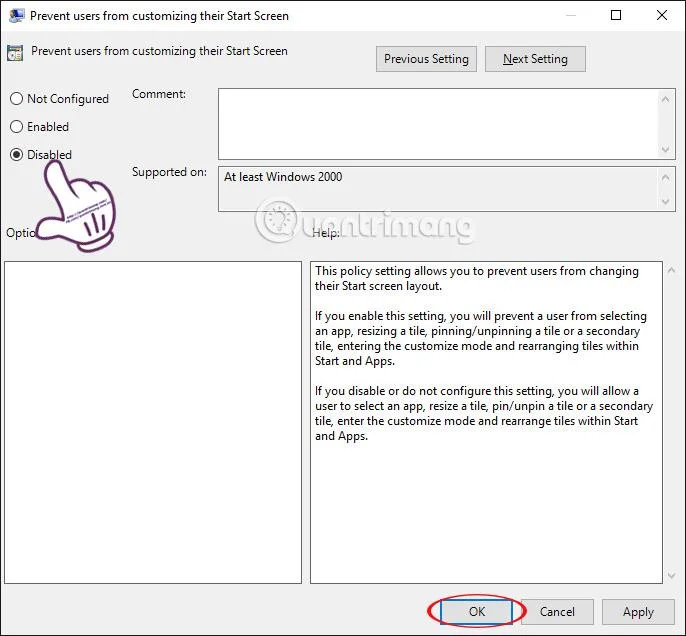The height and width of the screenshot is (636, 686).
Task: Click the 'At least Windows 2000' text
Action: [283, 177]
